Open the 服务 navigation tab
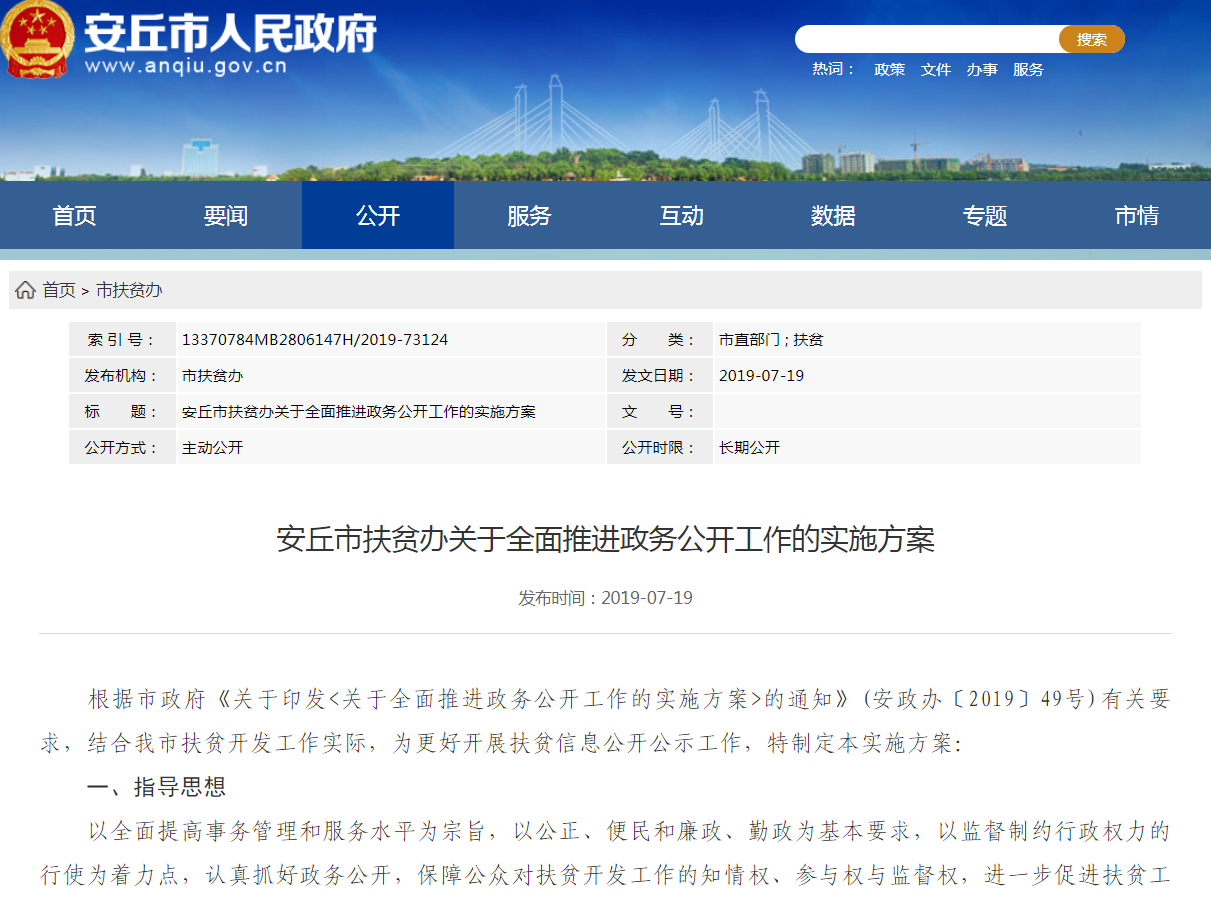 click(x=530, y=215)
